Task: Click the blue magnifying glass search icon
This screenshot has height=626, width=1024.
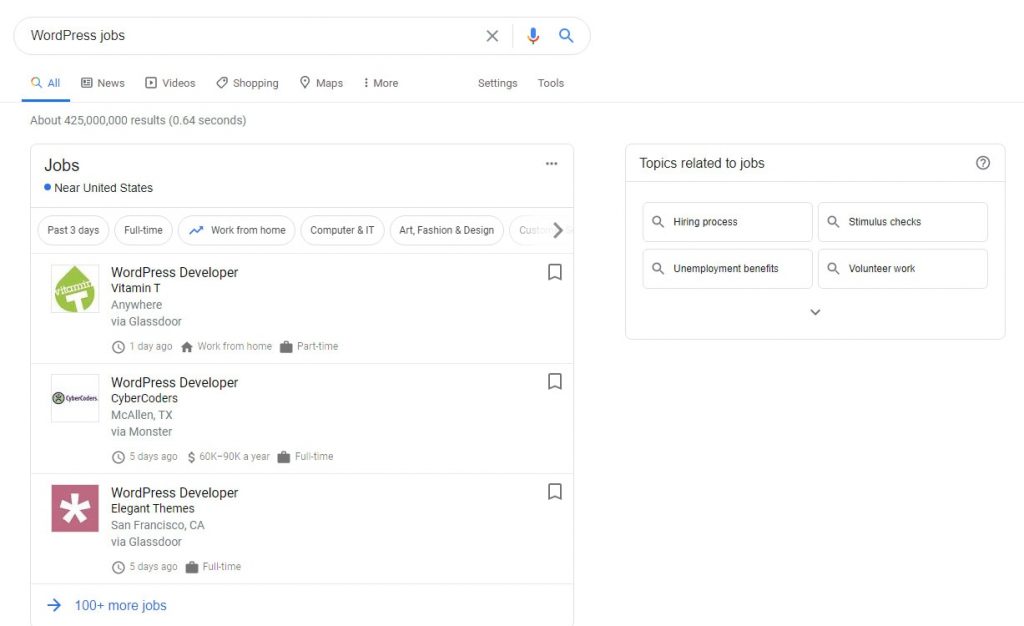Action: [567, 35]
